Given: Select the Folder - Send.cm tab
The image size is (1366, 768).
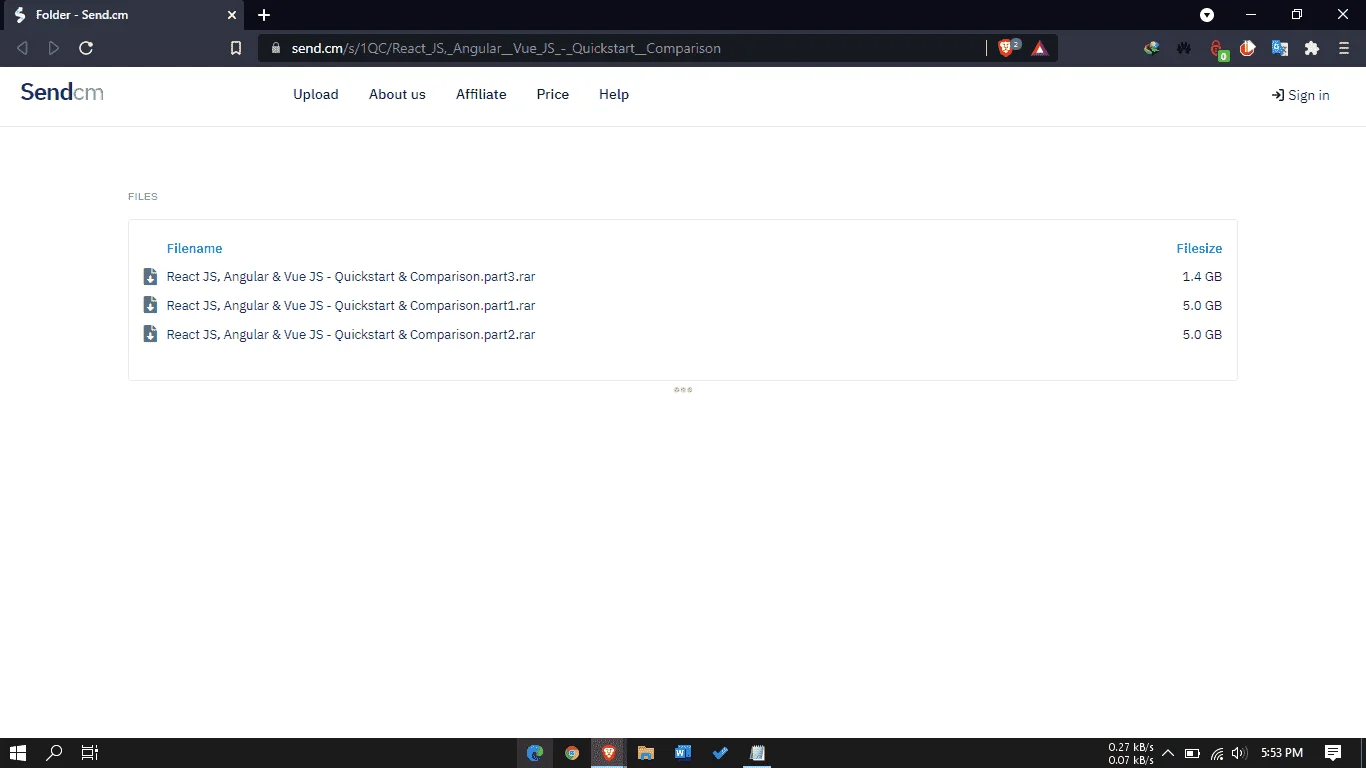Looking at the screenshot, I should click(122, 15).
